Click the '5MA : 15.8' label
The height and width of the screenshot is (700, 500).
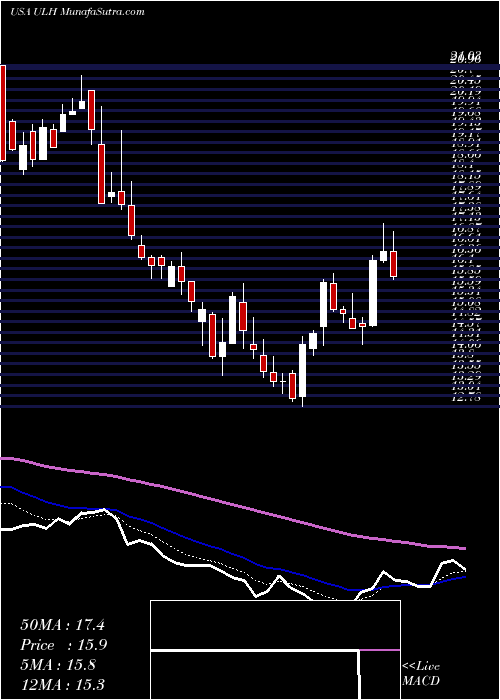point(58,665)
